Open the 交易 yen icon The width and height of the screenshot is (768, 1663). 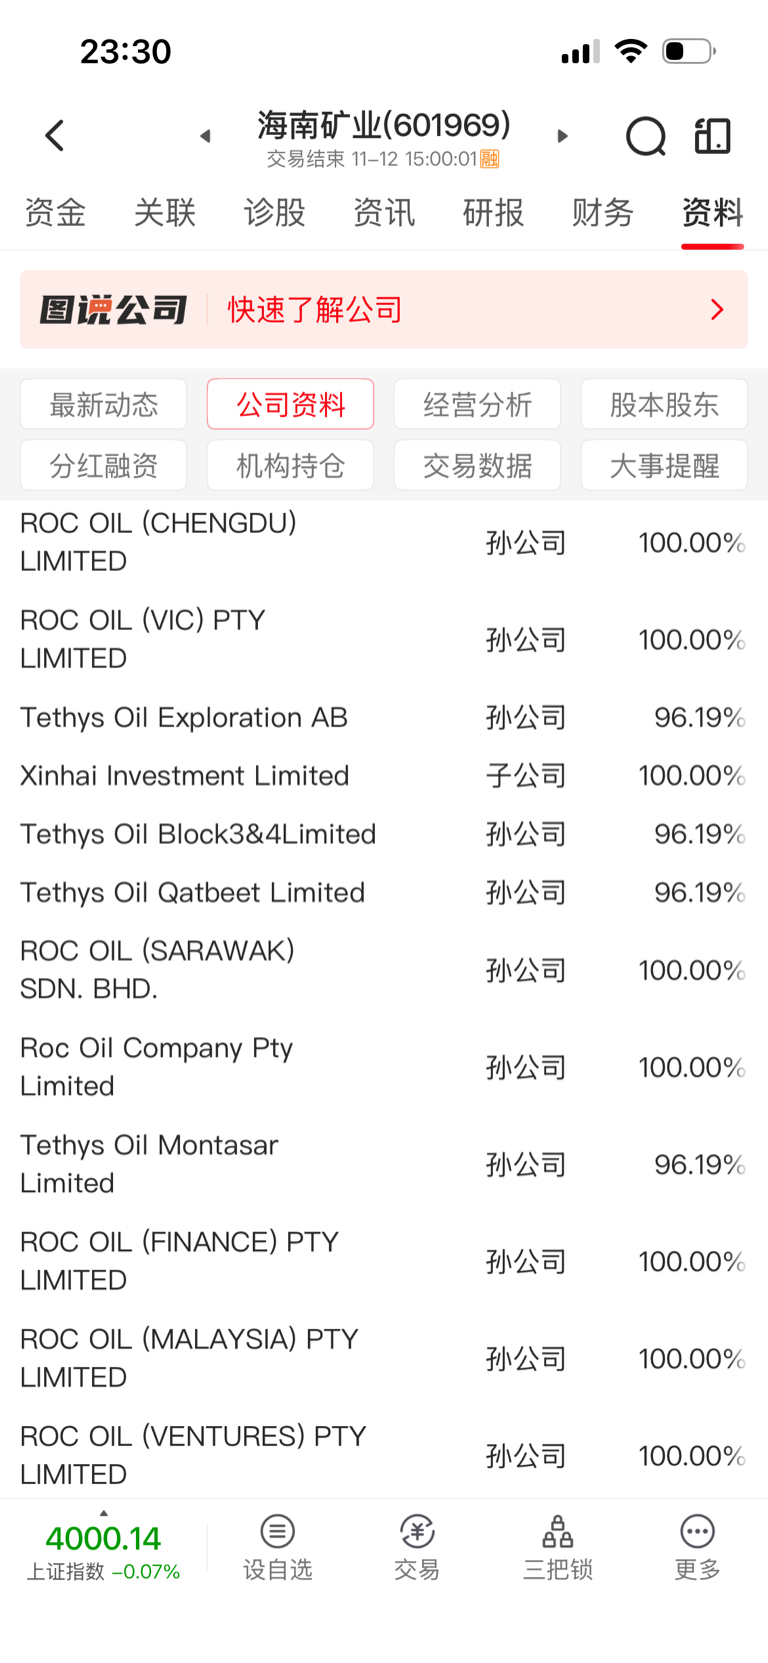pyautogui.click(x=417, y=1531)
